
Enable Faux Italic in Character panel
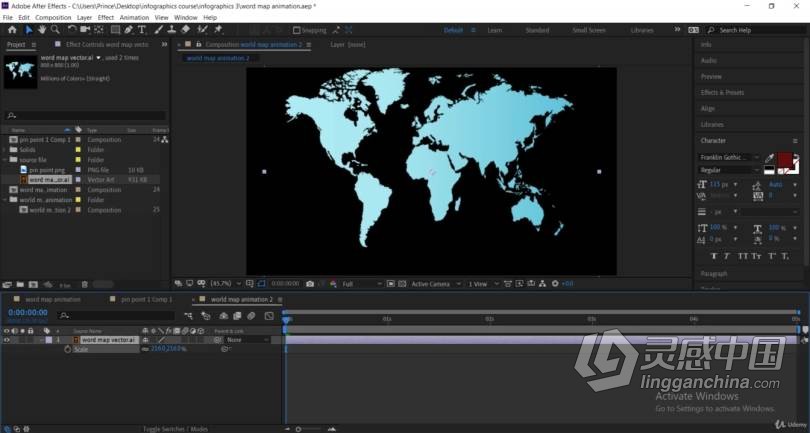click(x=727, y=256)
